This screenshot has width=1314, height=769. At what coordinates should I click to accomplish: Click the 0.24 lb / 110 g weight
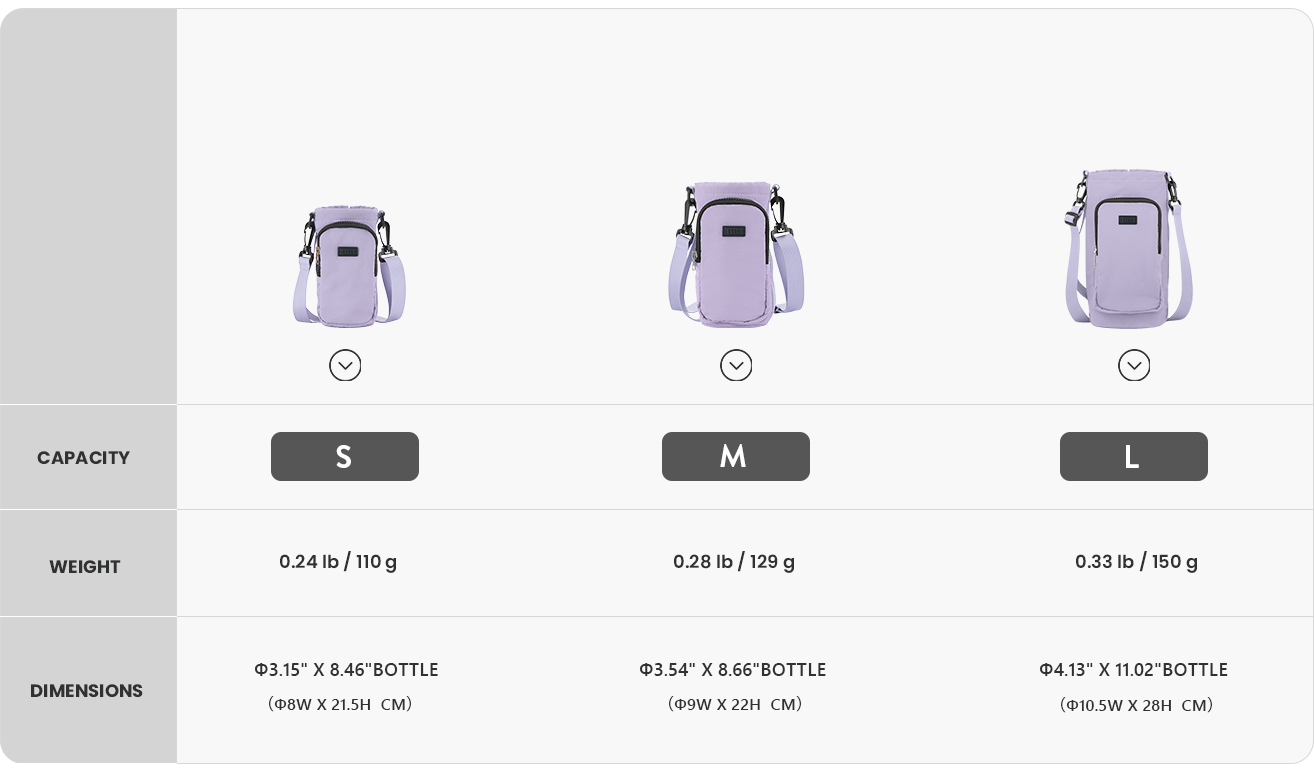338,562
